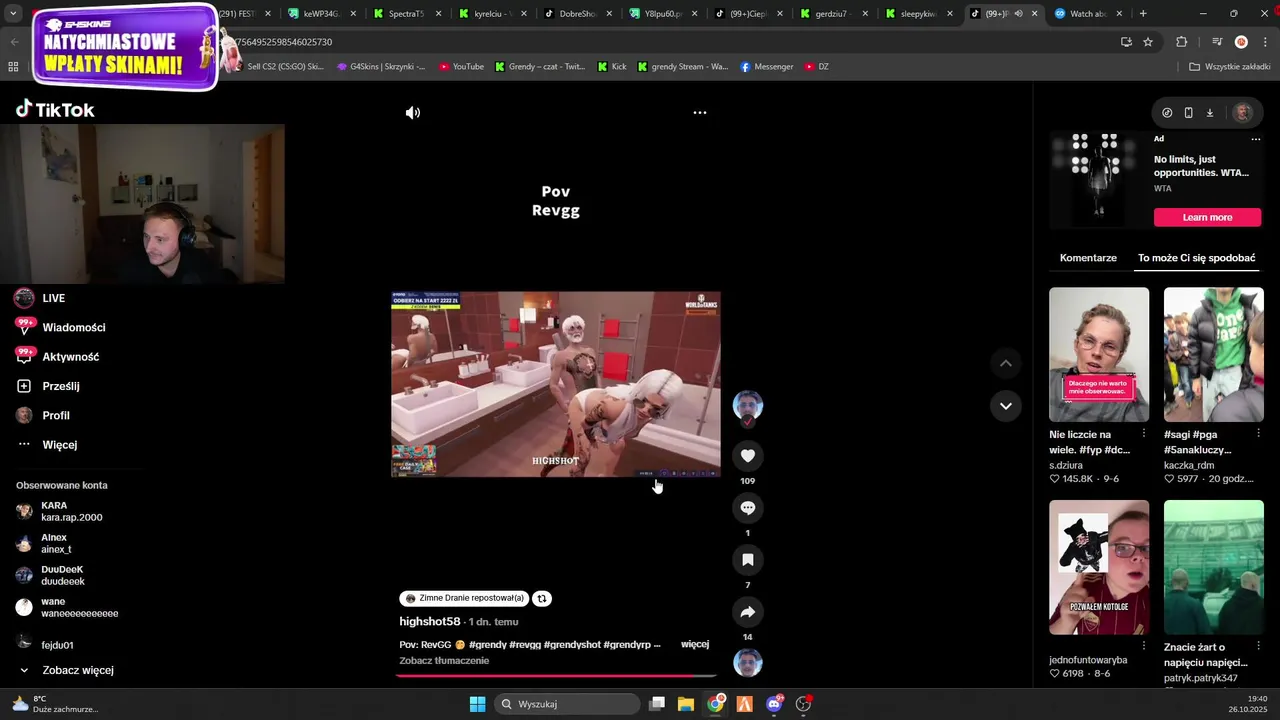
Task: Open options for '#sagi #pga' video
Action: tap(1258, 434)
